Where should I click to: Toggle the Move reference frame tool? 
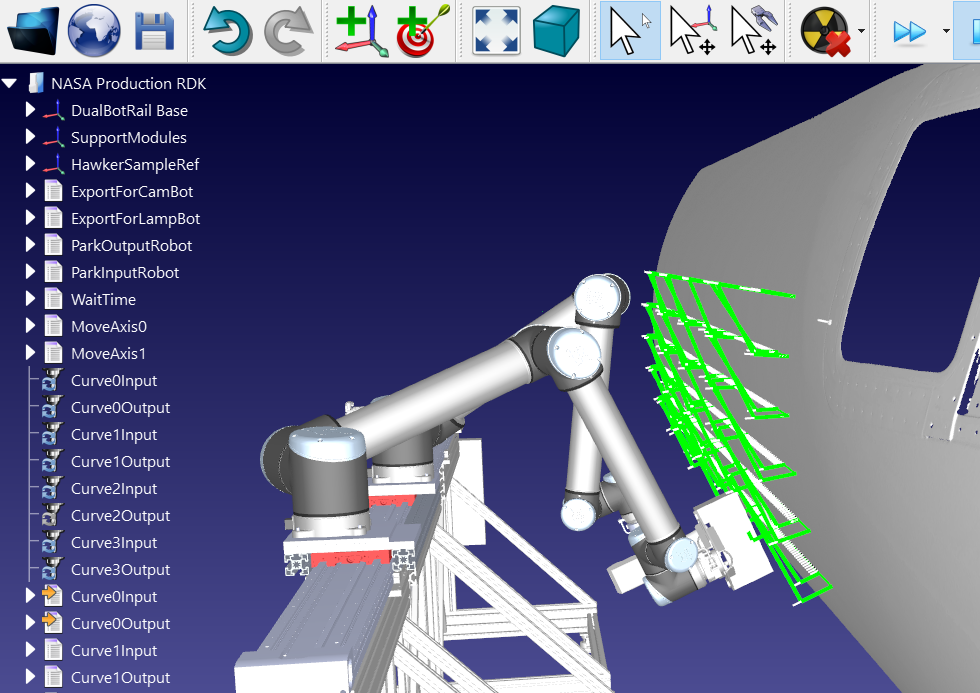(691, 31)
